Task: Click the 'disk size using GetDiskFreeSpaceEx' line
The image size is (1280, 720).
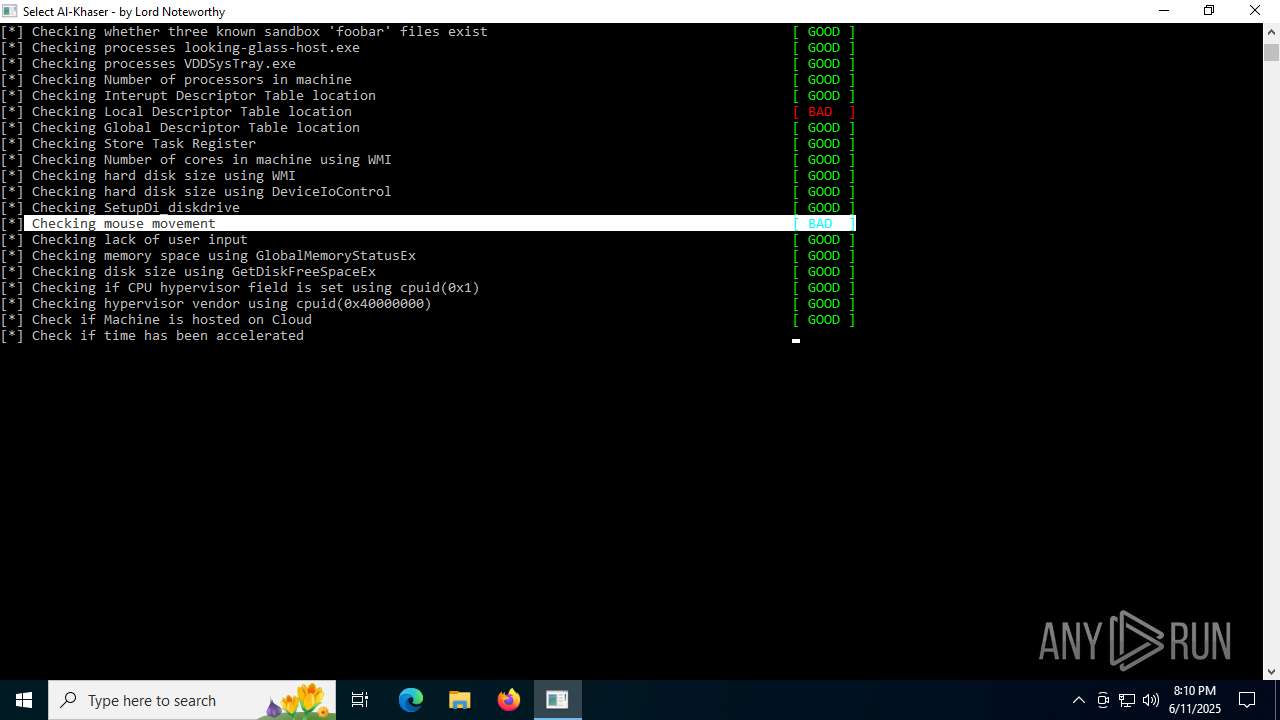Action: (188, 272)
